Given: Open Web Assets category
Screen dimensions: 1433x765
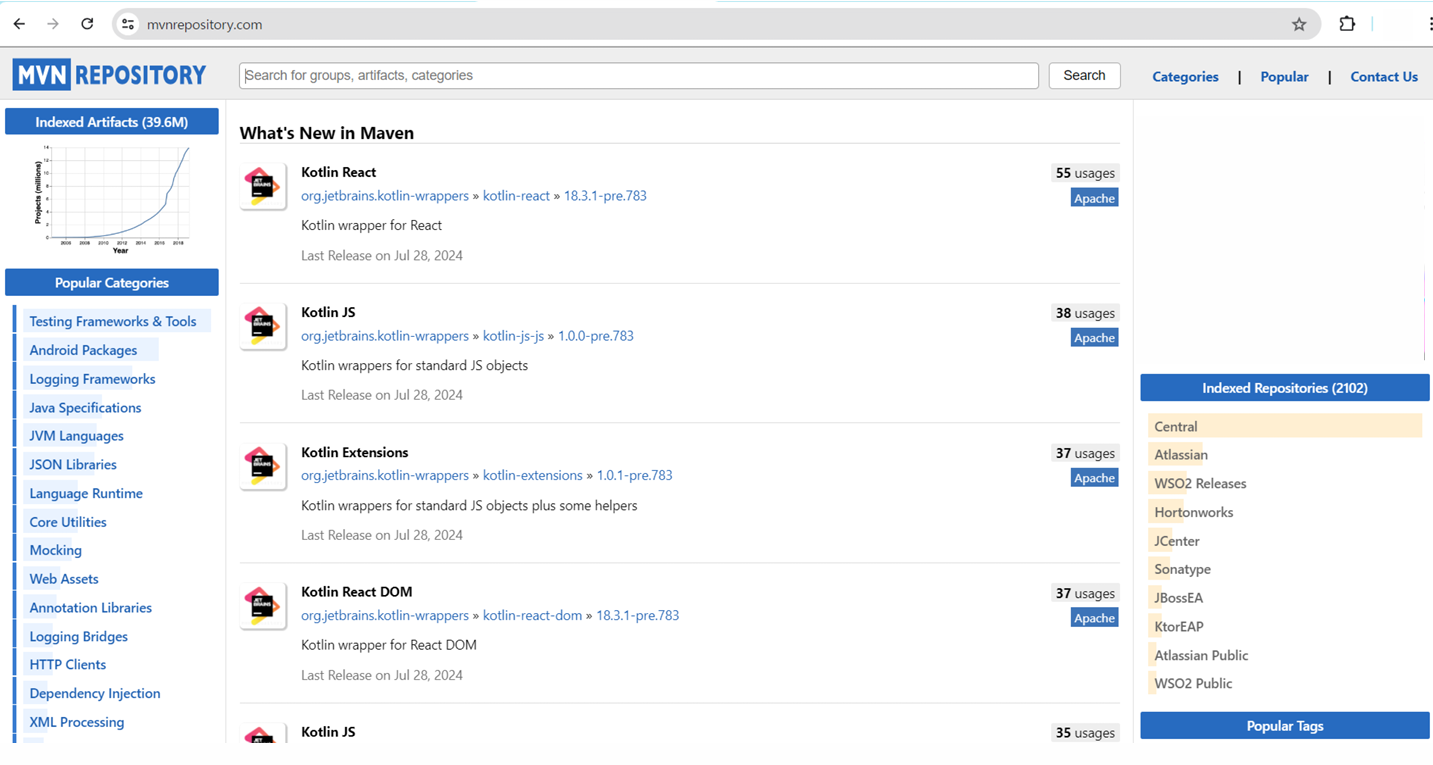Looking at the screenshot, I should [x=64, y=579].
